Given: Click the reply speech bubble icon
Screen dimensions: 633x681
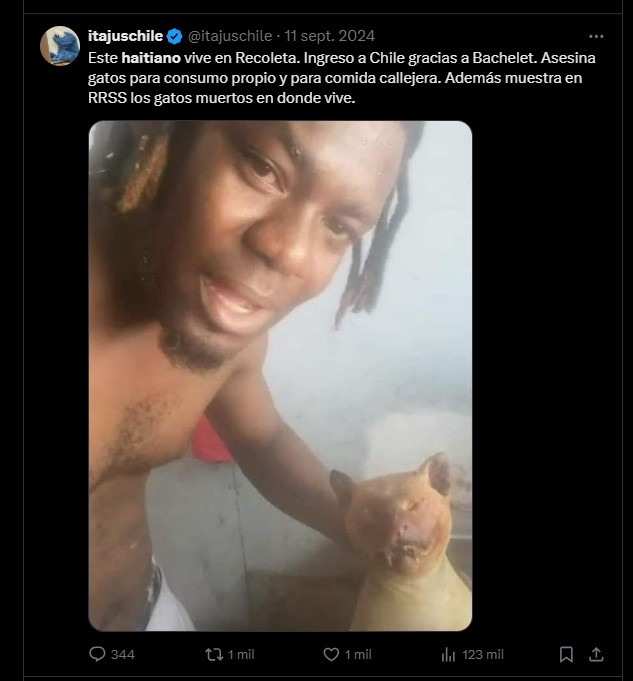Looking at the screenshot, I should 97,654.
